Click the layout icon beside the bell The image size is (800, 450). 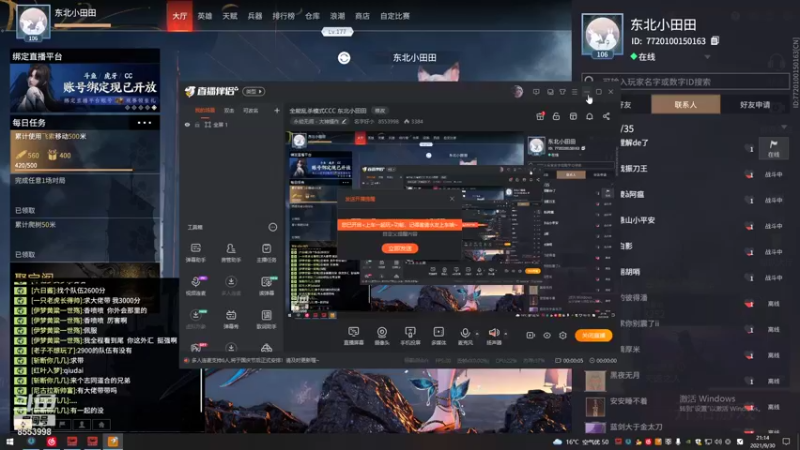(x=573, y=116)
